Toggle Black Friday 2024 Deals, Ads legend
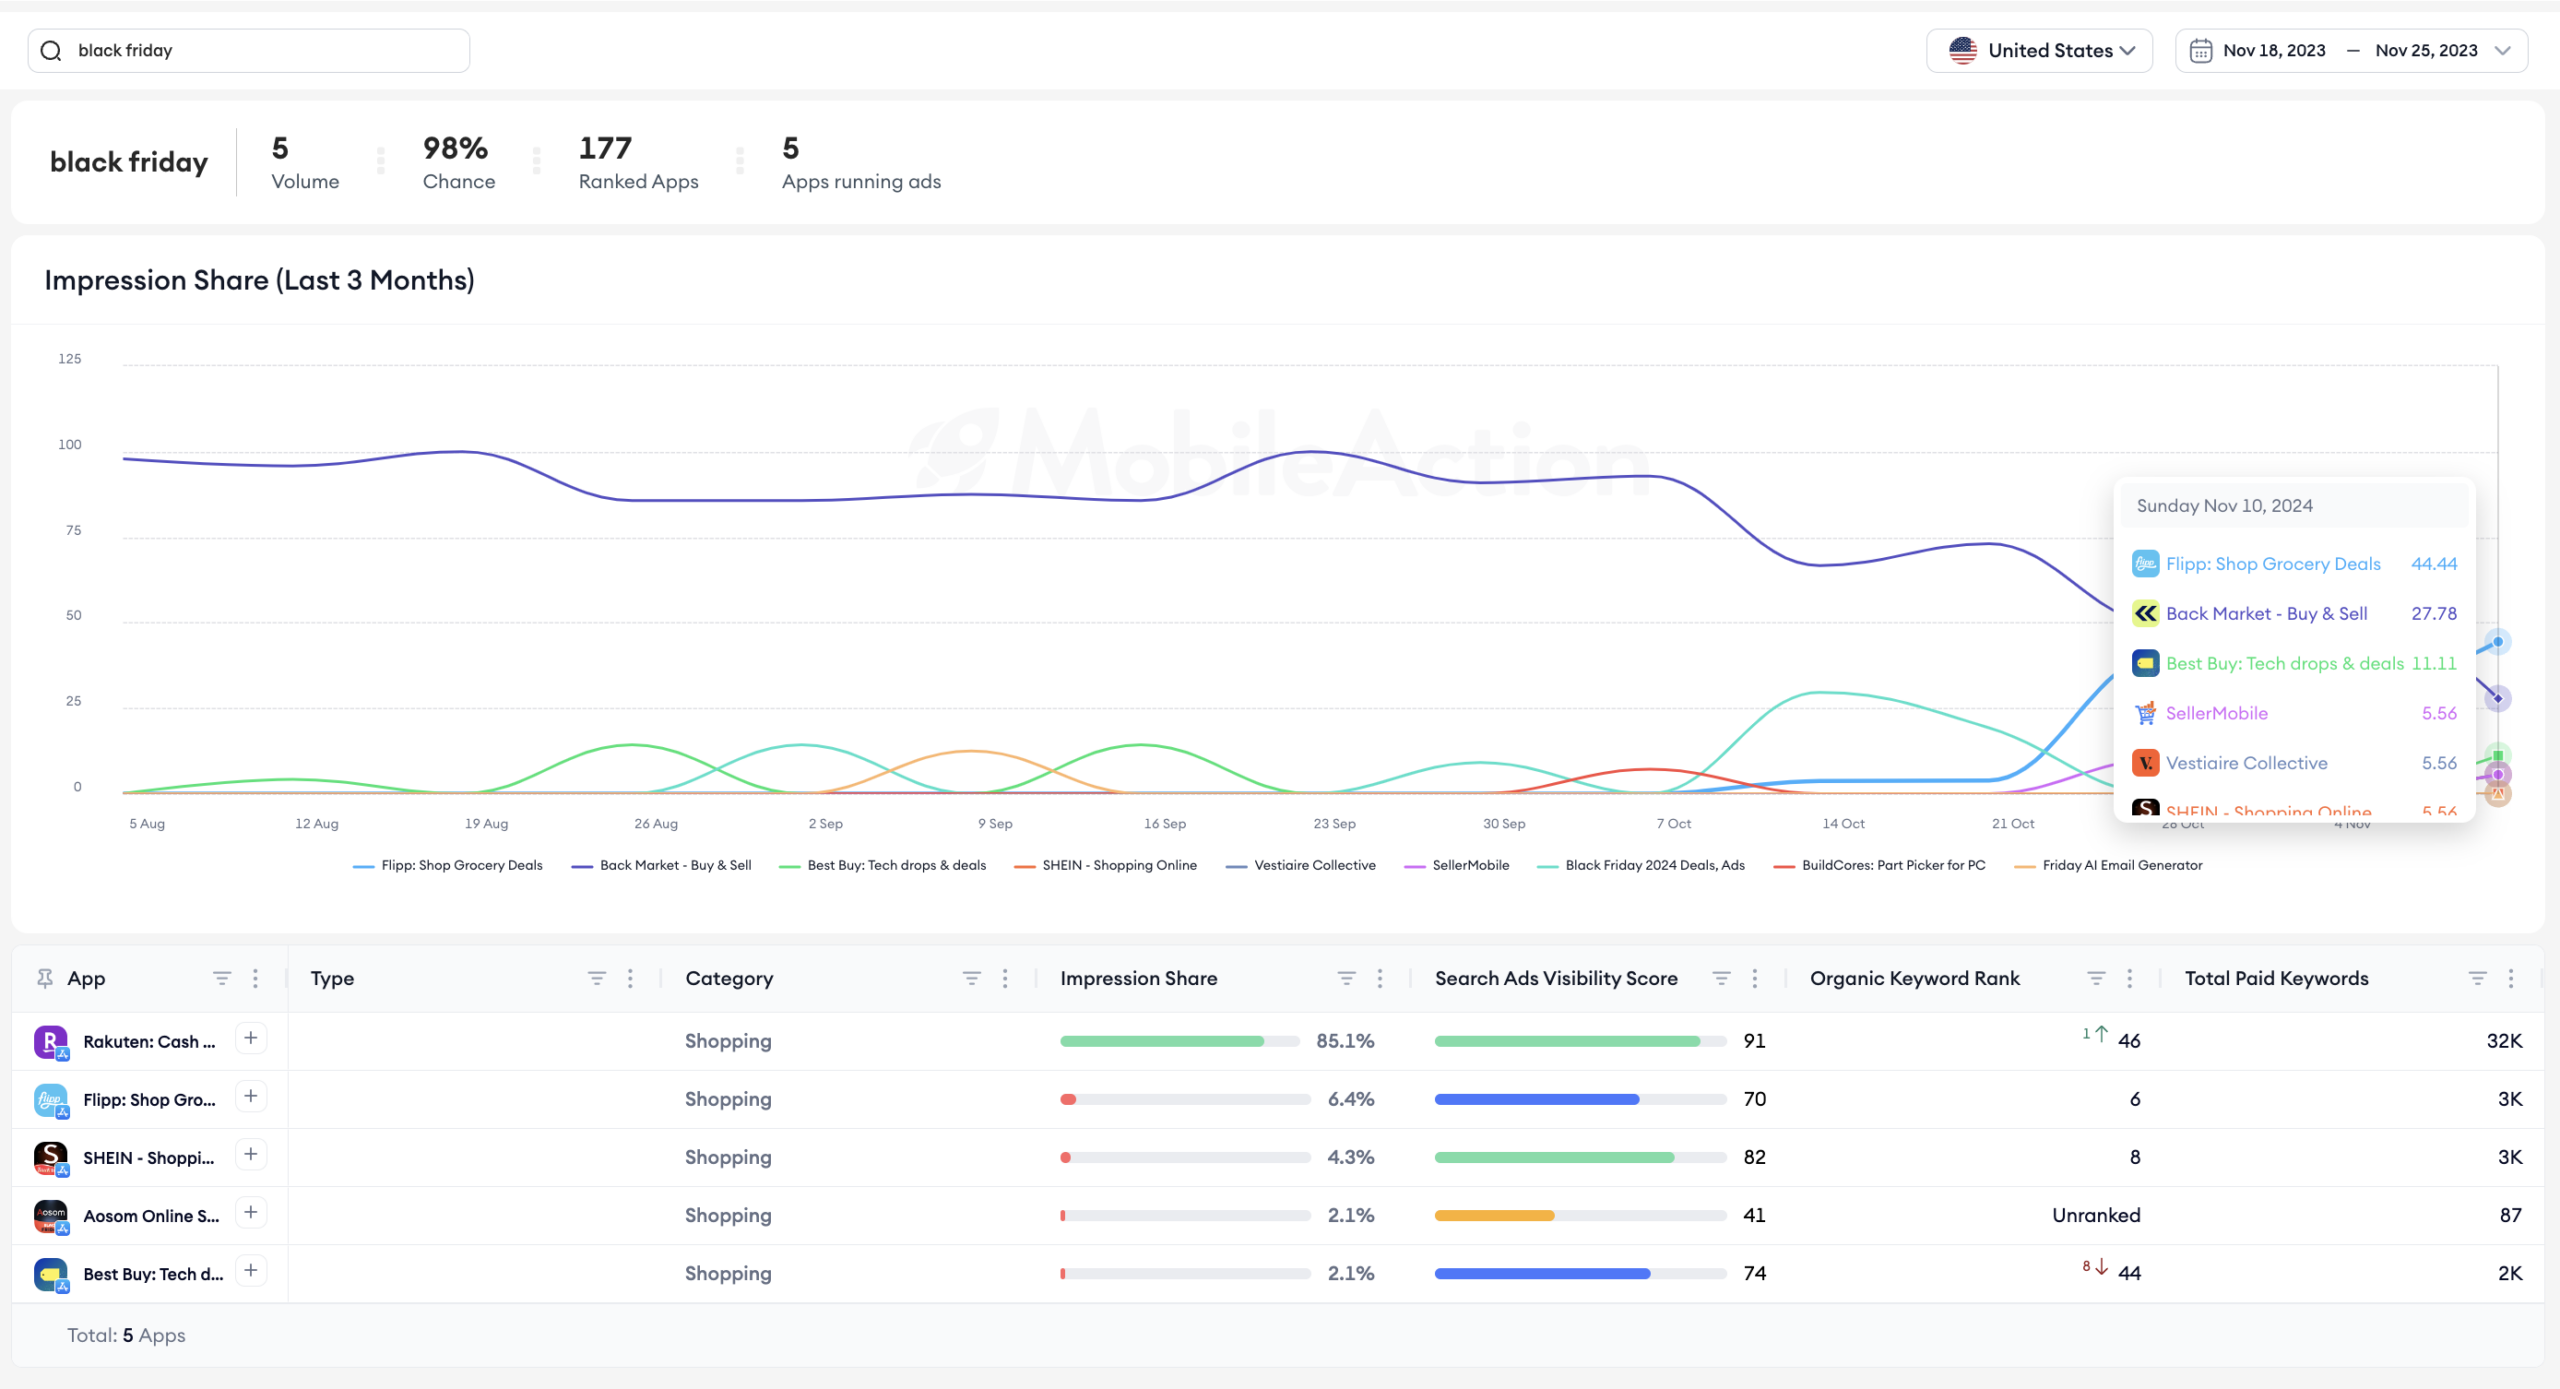This screenshot has width=2560, height=1389. click(1641, 866)
